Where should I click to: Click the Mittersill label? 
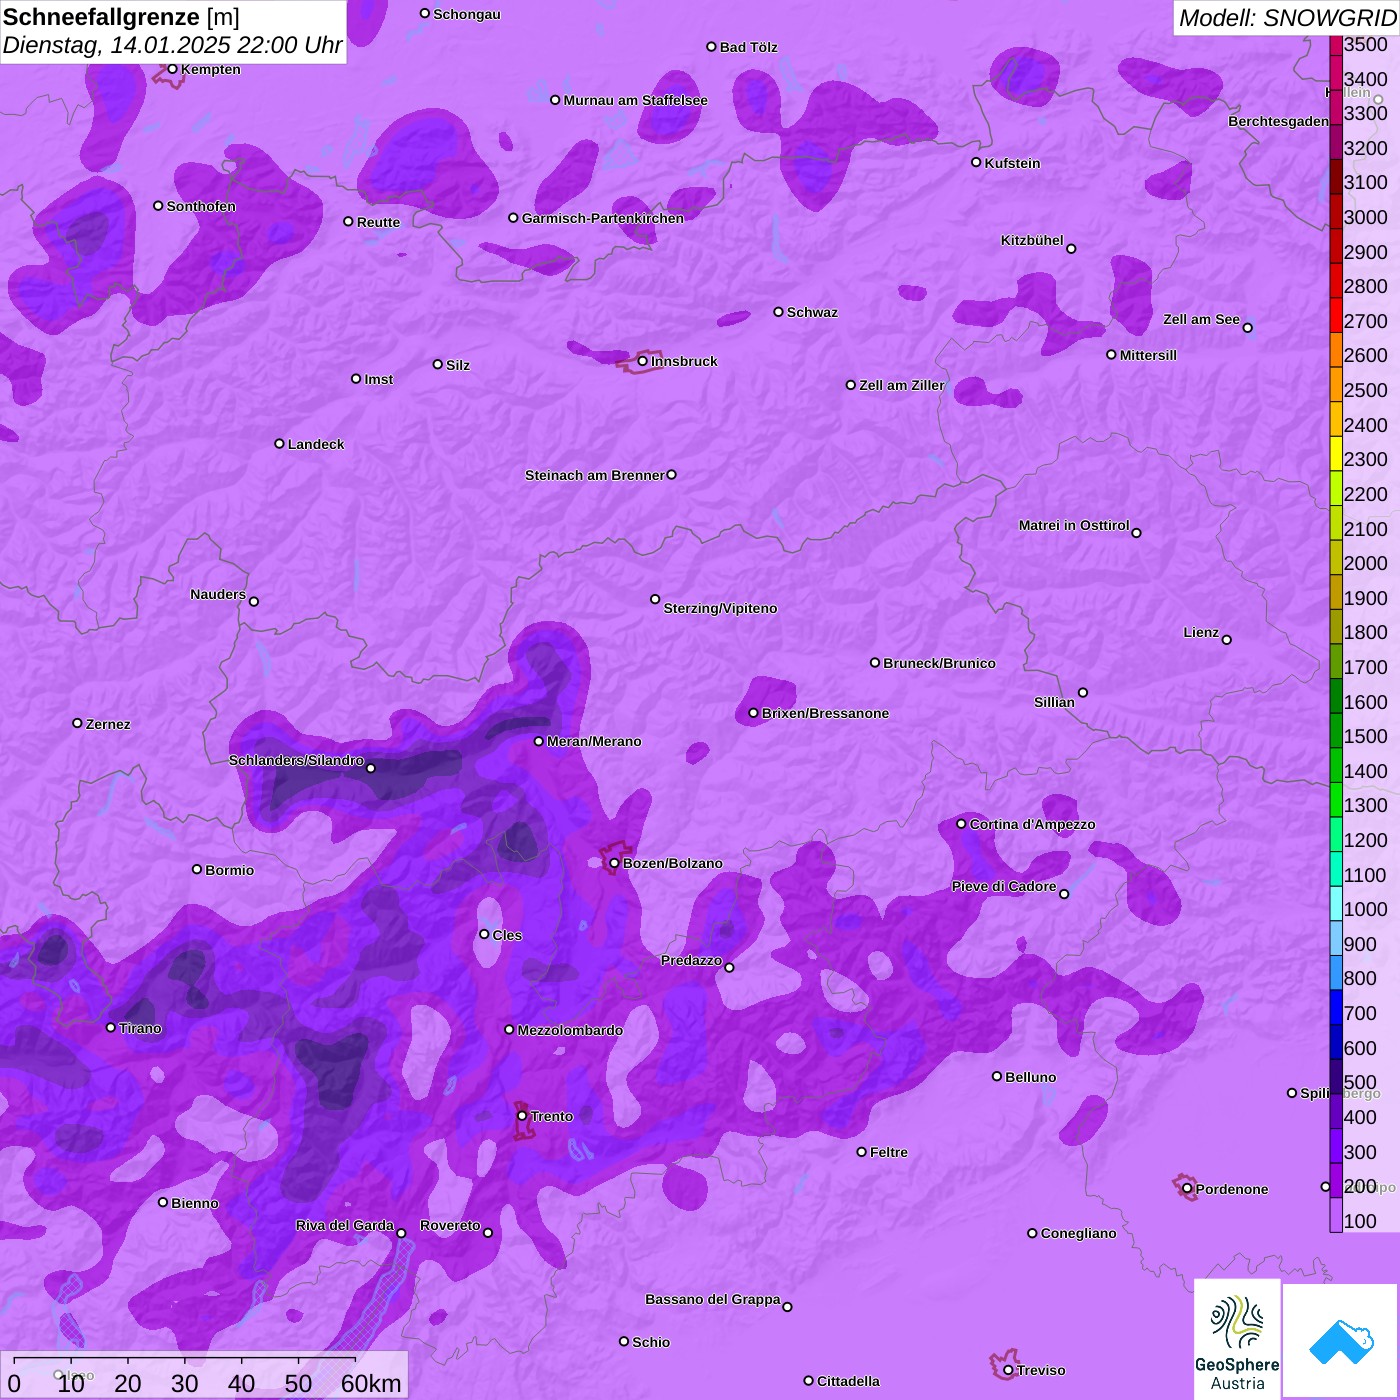click(x=1148, y=355)
